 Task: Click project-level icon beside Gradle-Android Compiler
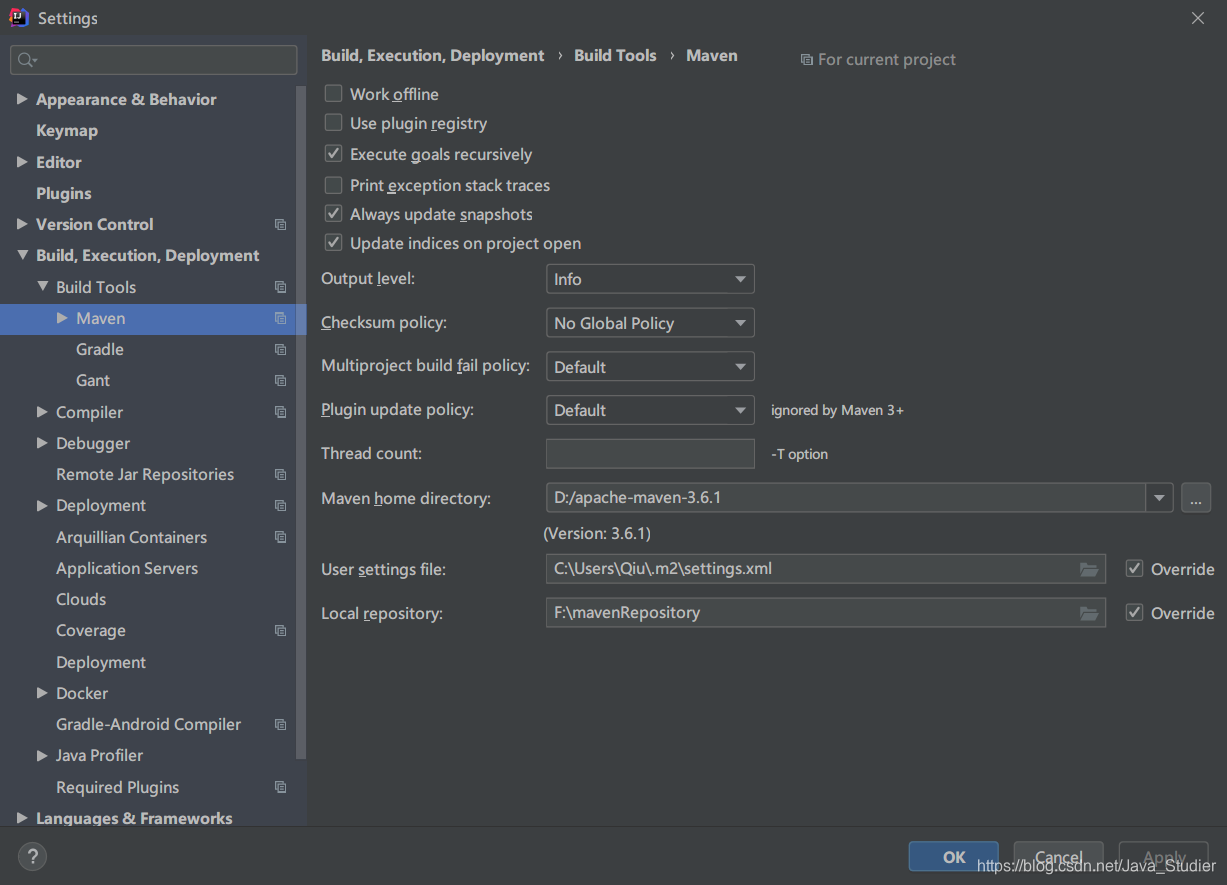coord(281,725)
